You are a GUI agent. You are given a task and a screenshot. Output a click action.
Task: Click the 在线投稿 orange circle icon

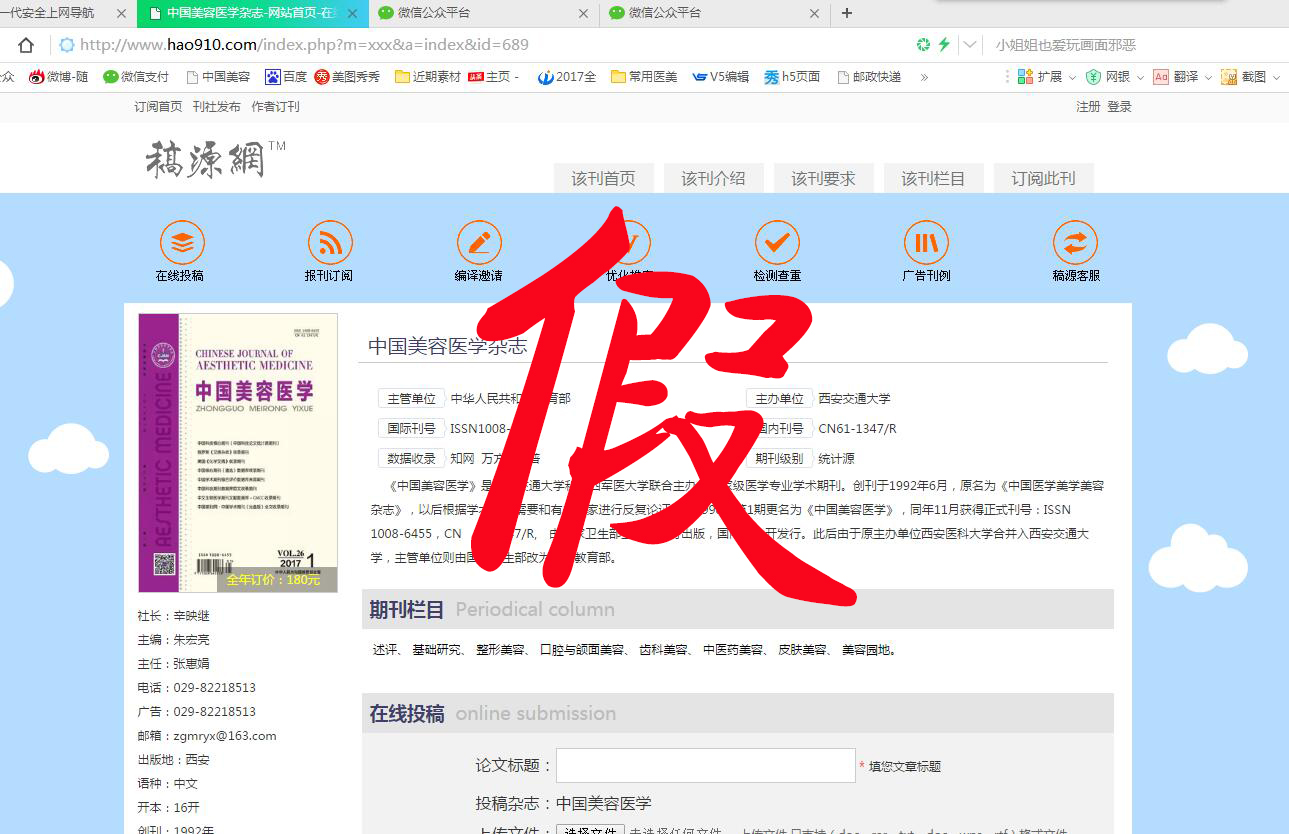pos(182,242)
